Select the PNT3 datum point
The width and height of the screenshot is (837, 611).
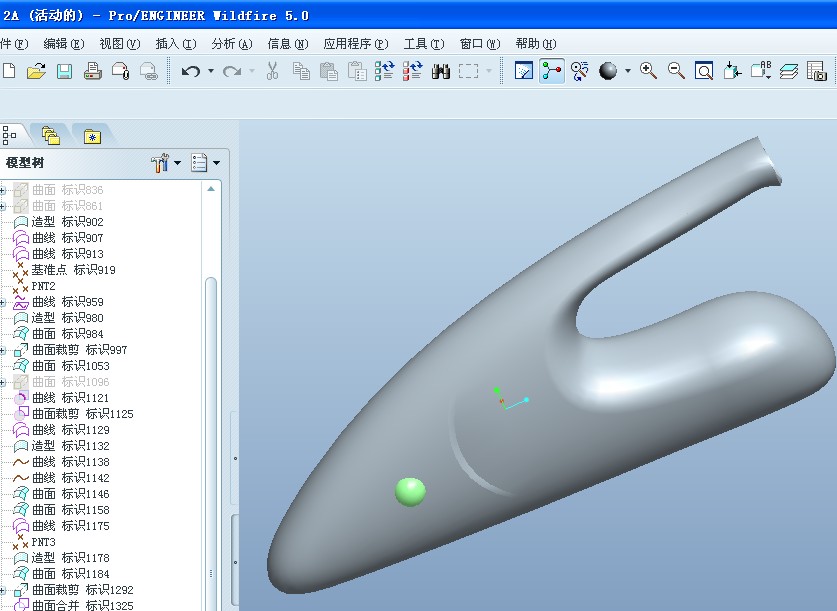pos(34,542)
